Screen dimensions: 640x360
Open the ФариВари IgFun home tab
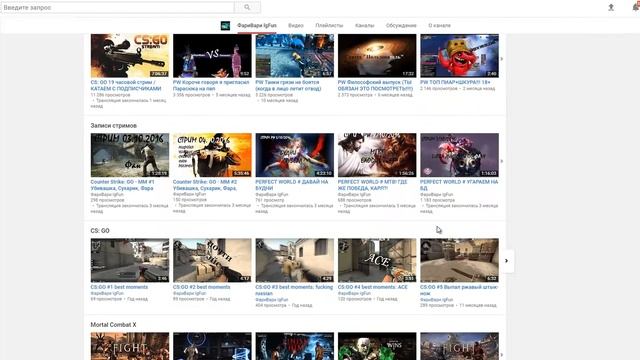(x=257, y=25)
